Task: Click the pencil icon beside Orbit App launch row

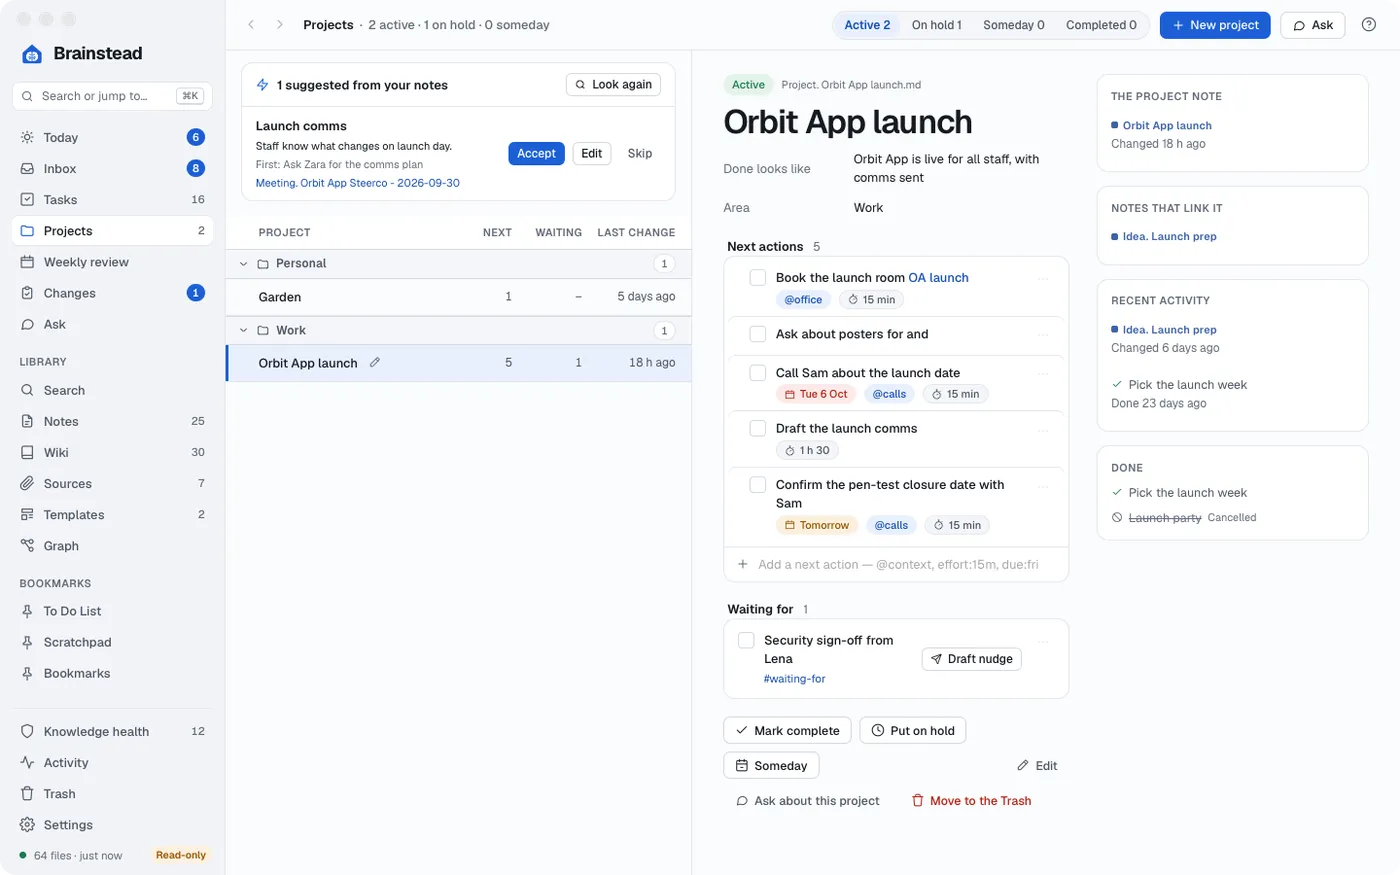Action: 375,363
